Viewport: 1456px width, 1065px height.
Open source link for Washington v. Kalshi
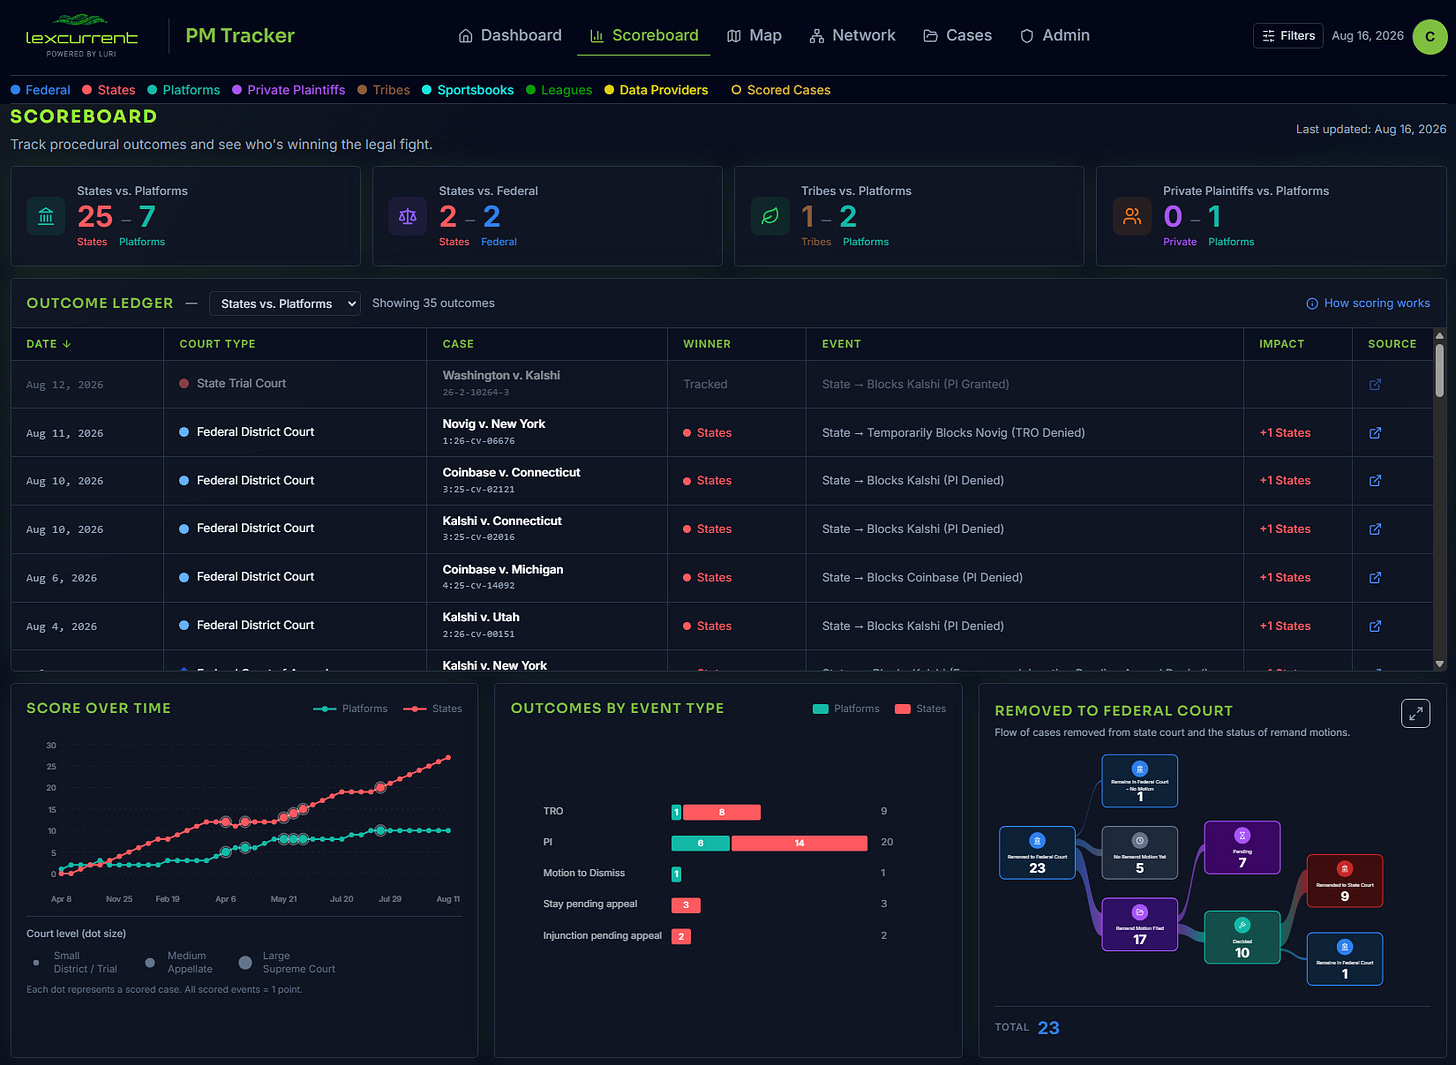[1375, 384]
